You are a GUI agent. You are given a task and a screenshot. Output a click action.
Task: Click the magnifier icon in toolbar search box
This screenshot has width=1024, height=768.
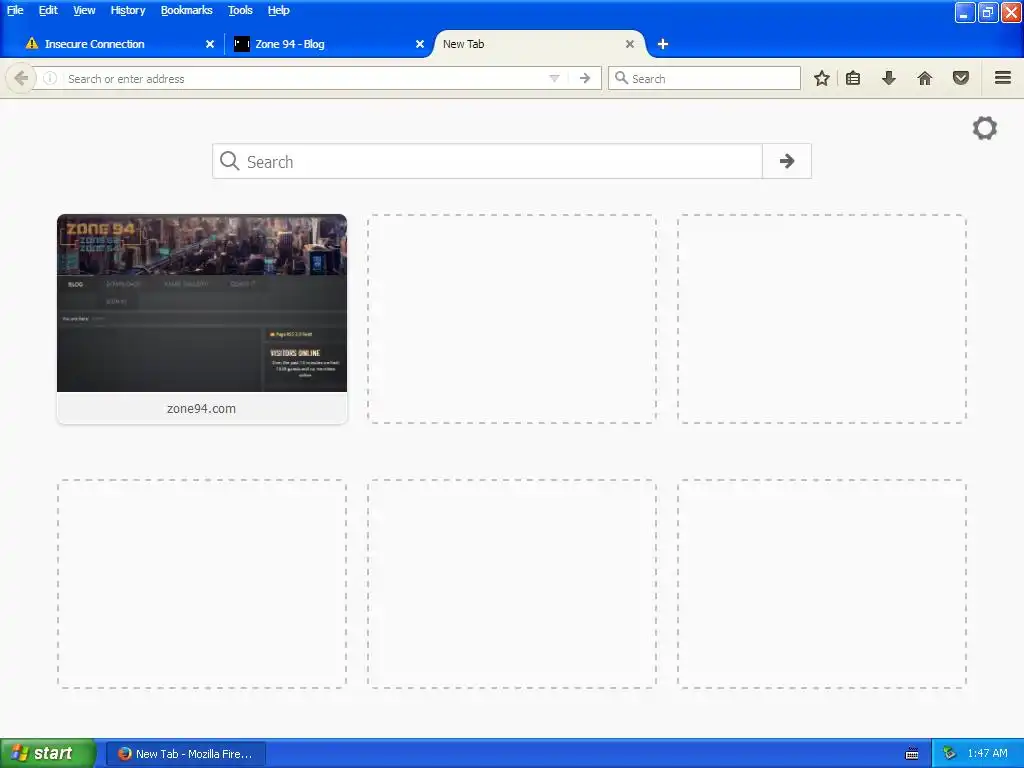click(621, 78)
